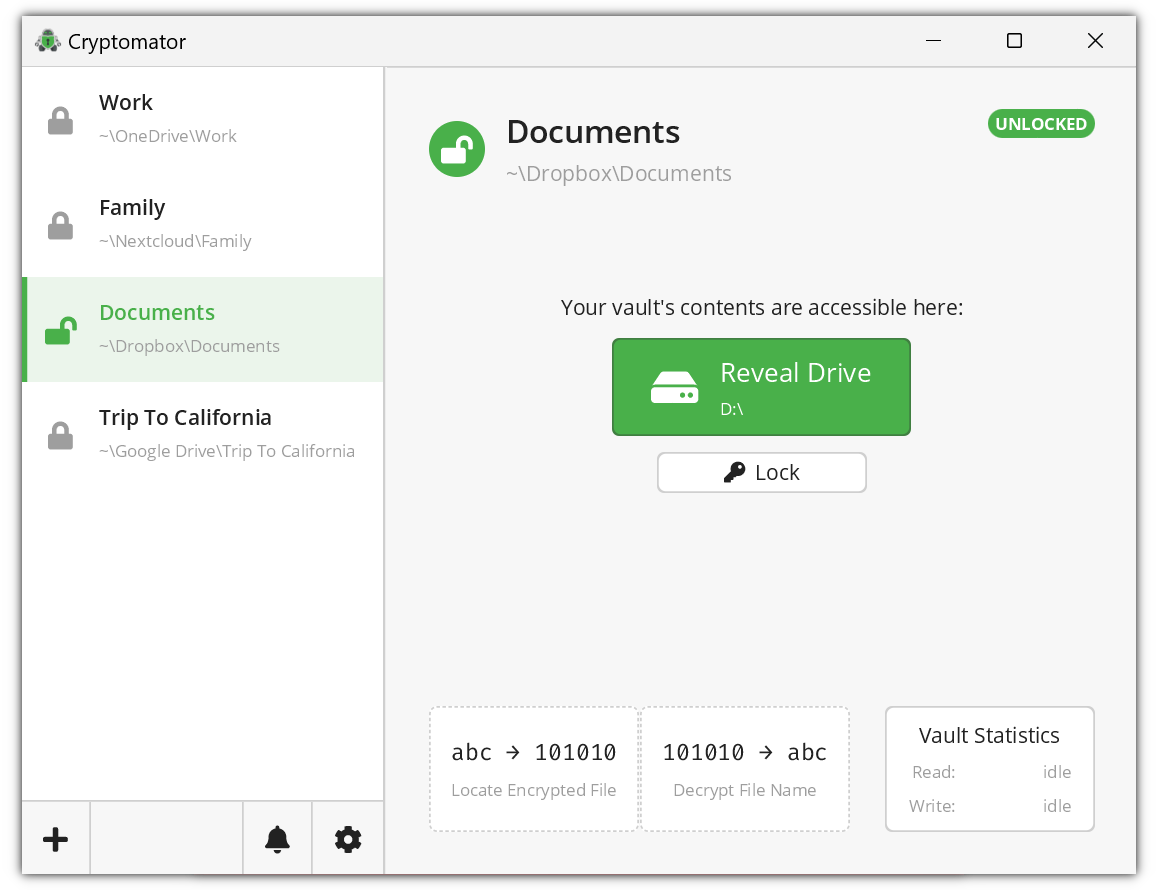
Task: Open Locate Encrypted File drop area
Action: tap(534, 769)
